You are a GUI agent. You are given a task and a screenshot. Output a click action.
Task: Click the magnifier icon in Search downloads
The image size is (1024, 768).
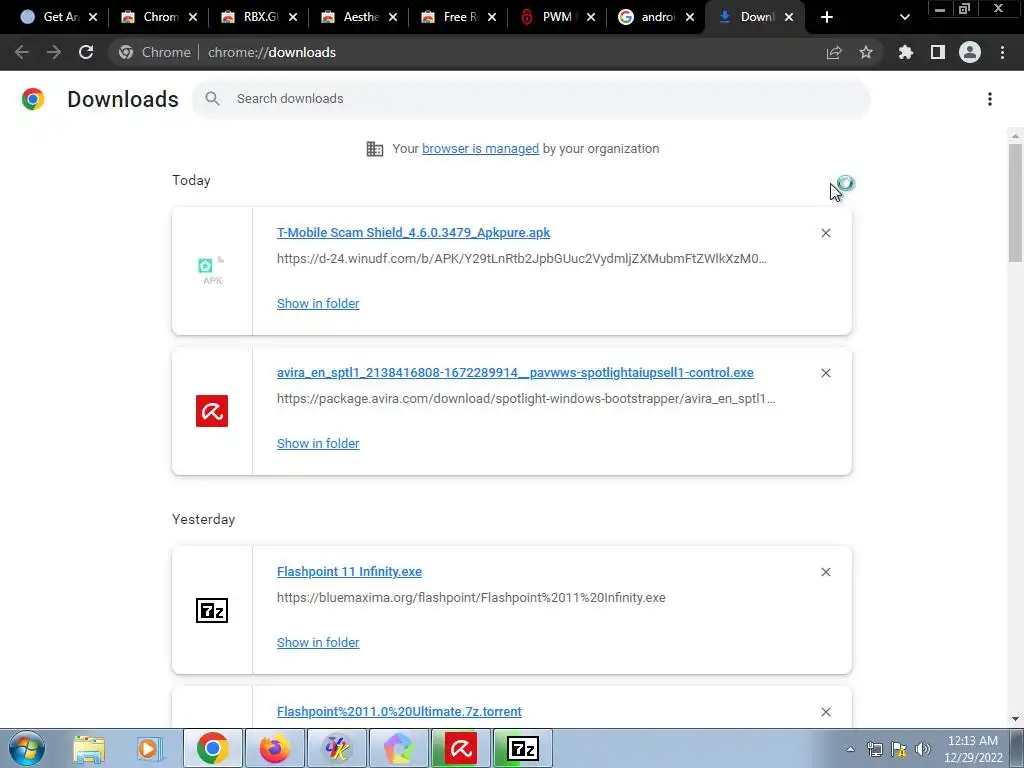212,99
